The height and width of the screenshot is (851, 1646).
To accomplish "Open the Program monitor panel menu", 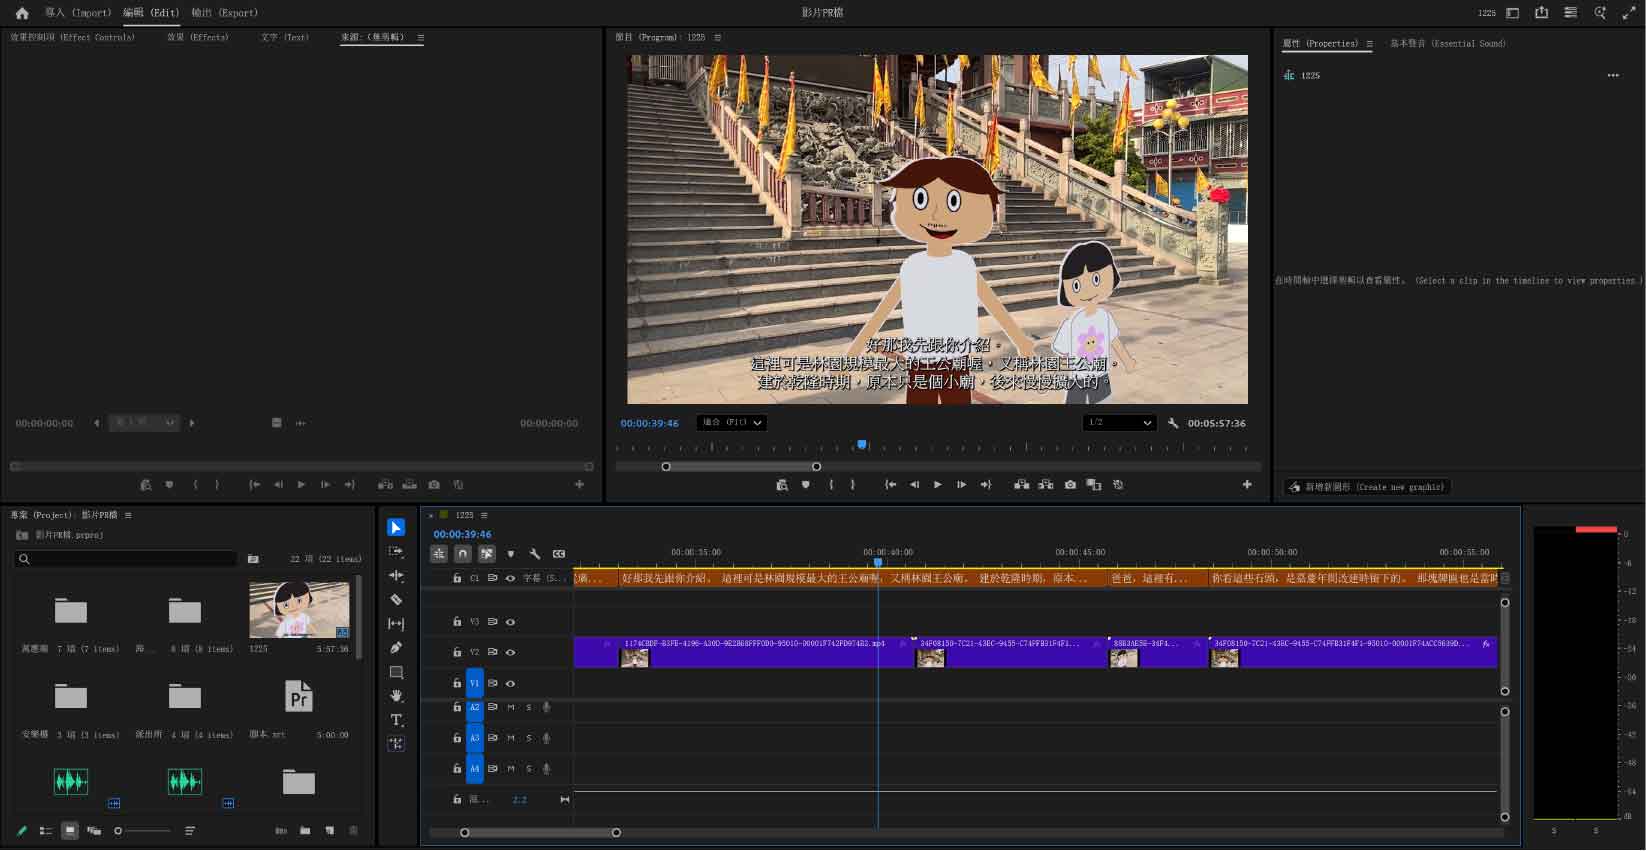I will click(718, 37).
